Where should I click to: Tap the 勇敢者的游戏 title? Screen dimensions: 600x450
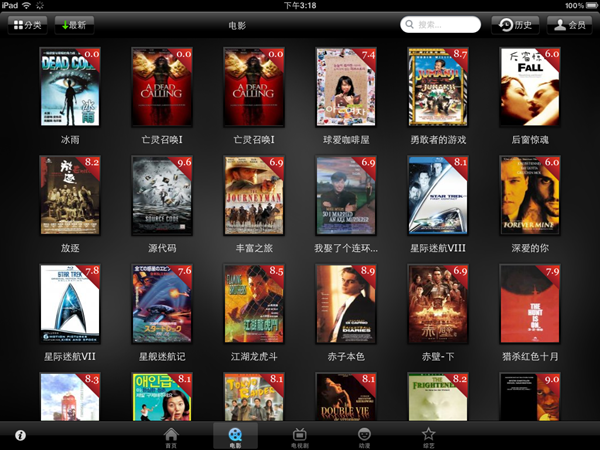pyautogui.click(x=438, y=140)
